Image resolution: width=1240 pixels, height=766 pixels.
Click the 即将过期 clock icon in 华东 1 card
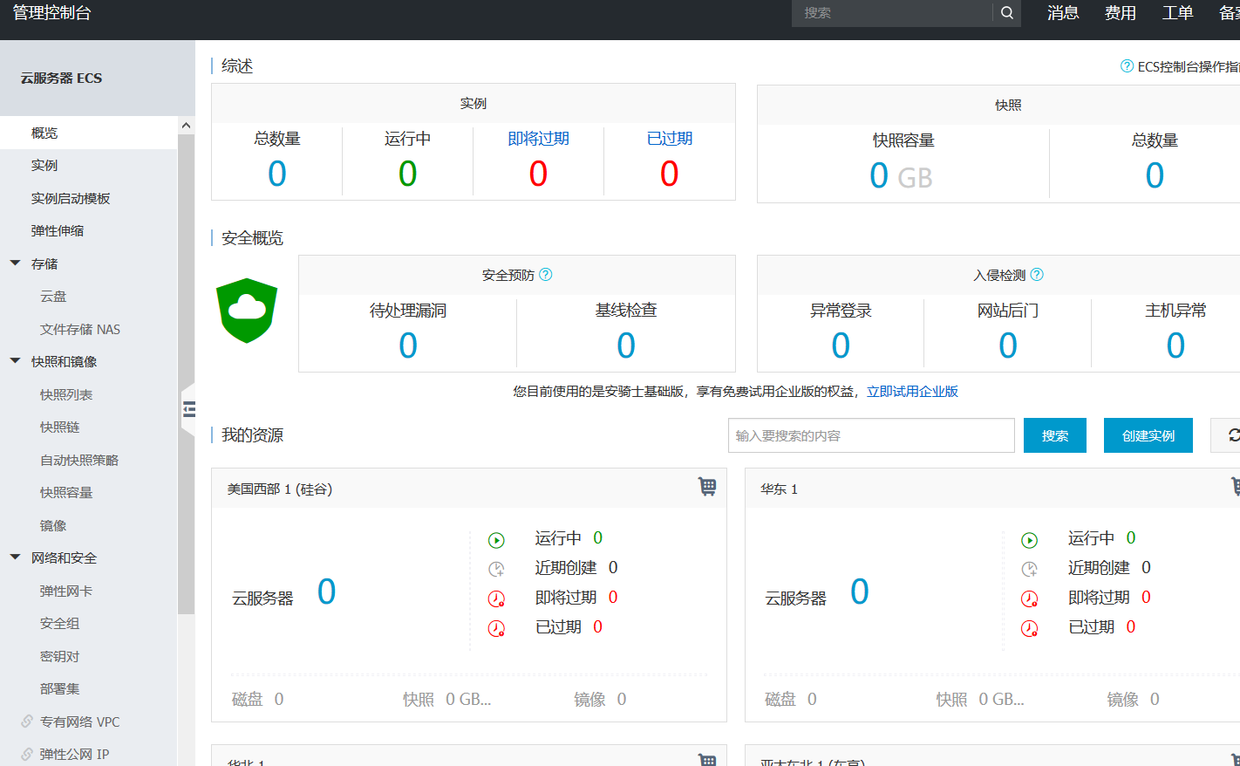(1030, 599)
